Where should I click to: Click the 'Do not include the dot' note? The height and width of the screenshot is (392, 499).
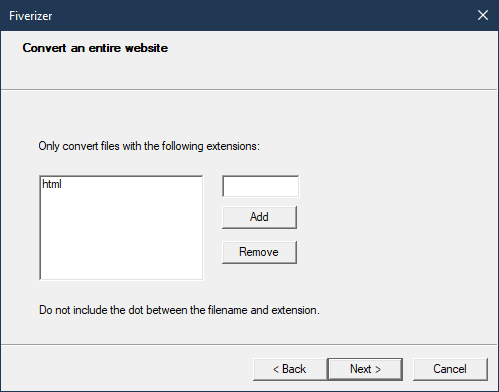coord(179,310)
